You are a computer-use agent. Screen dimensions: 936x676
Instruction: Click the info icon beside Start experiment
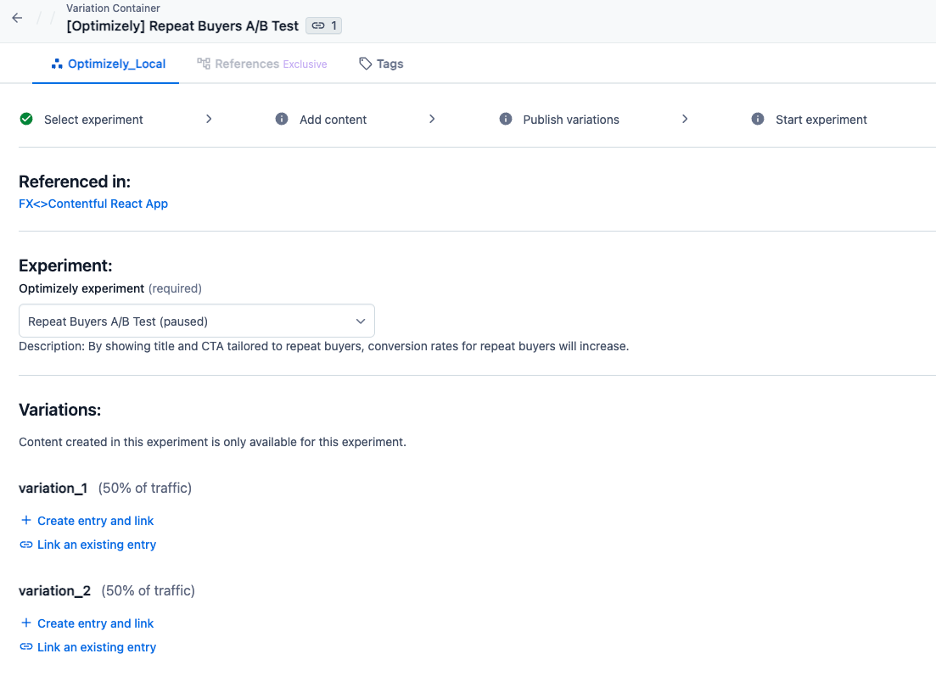(x=758, y=119)
